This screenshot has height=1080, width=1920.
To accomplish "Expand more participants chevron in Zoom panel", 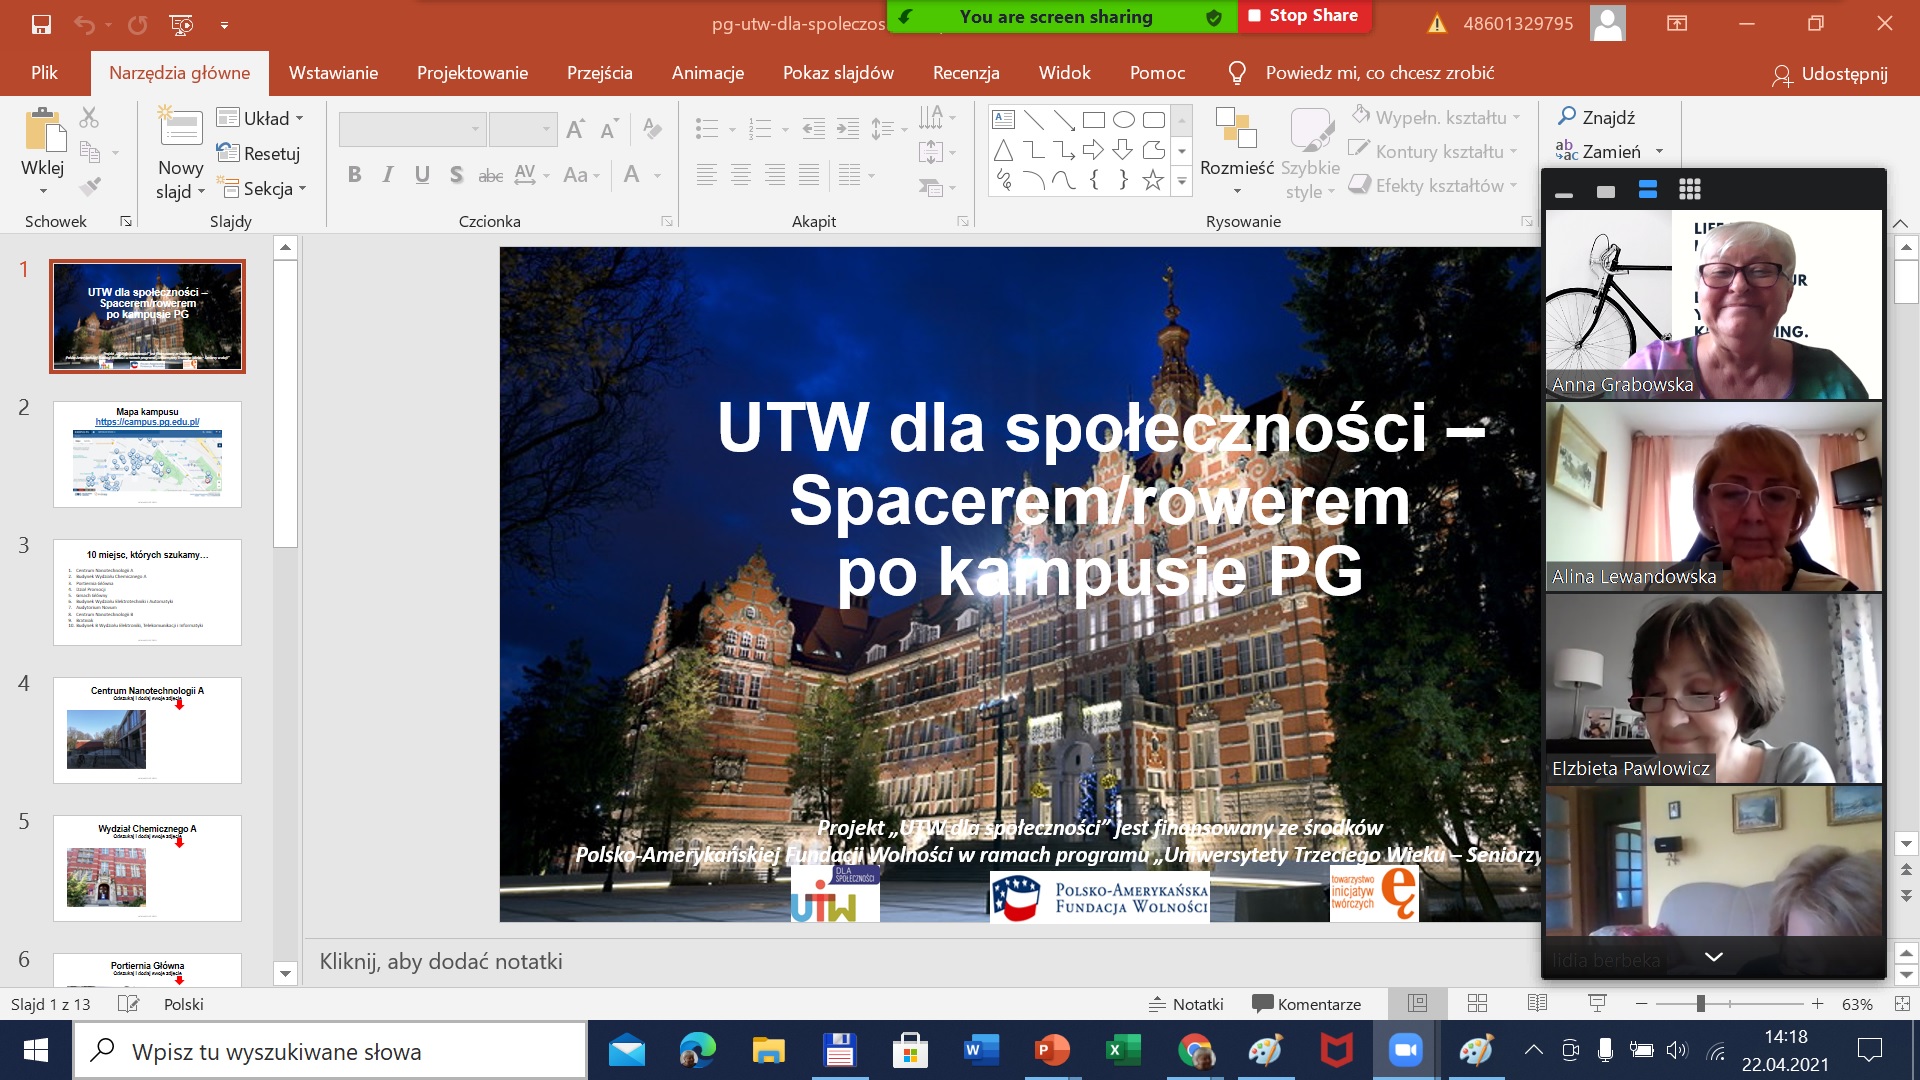I will click(x=1713, y=957).
